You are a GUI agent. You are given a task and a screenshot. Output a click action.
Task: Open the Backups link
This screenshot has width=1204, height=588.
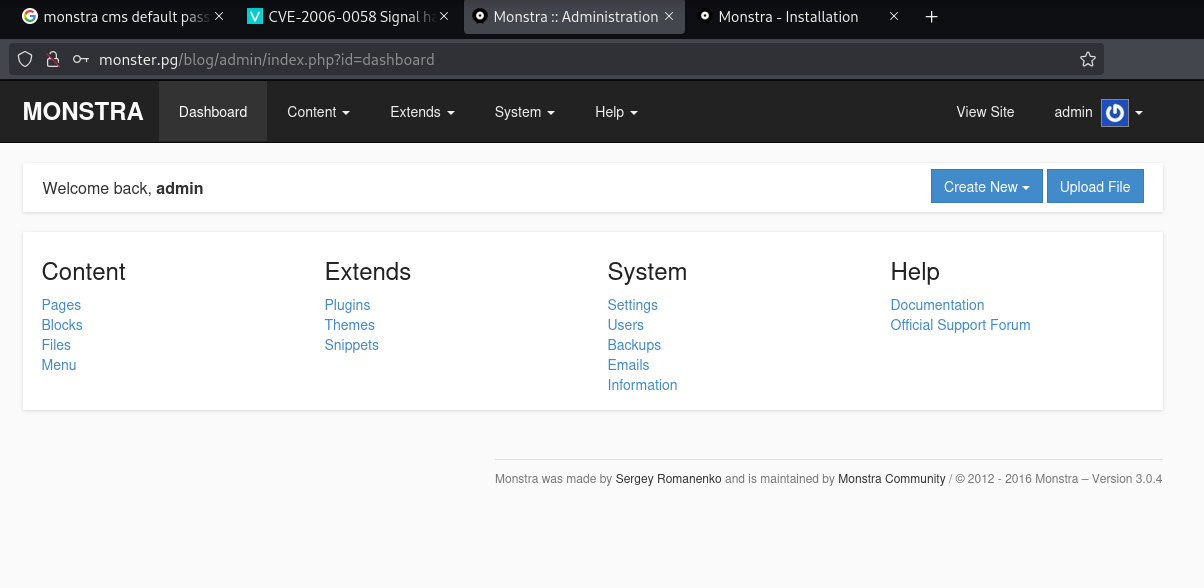(x=634, y=345)
